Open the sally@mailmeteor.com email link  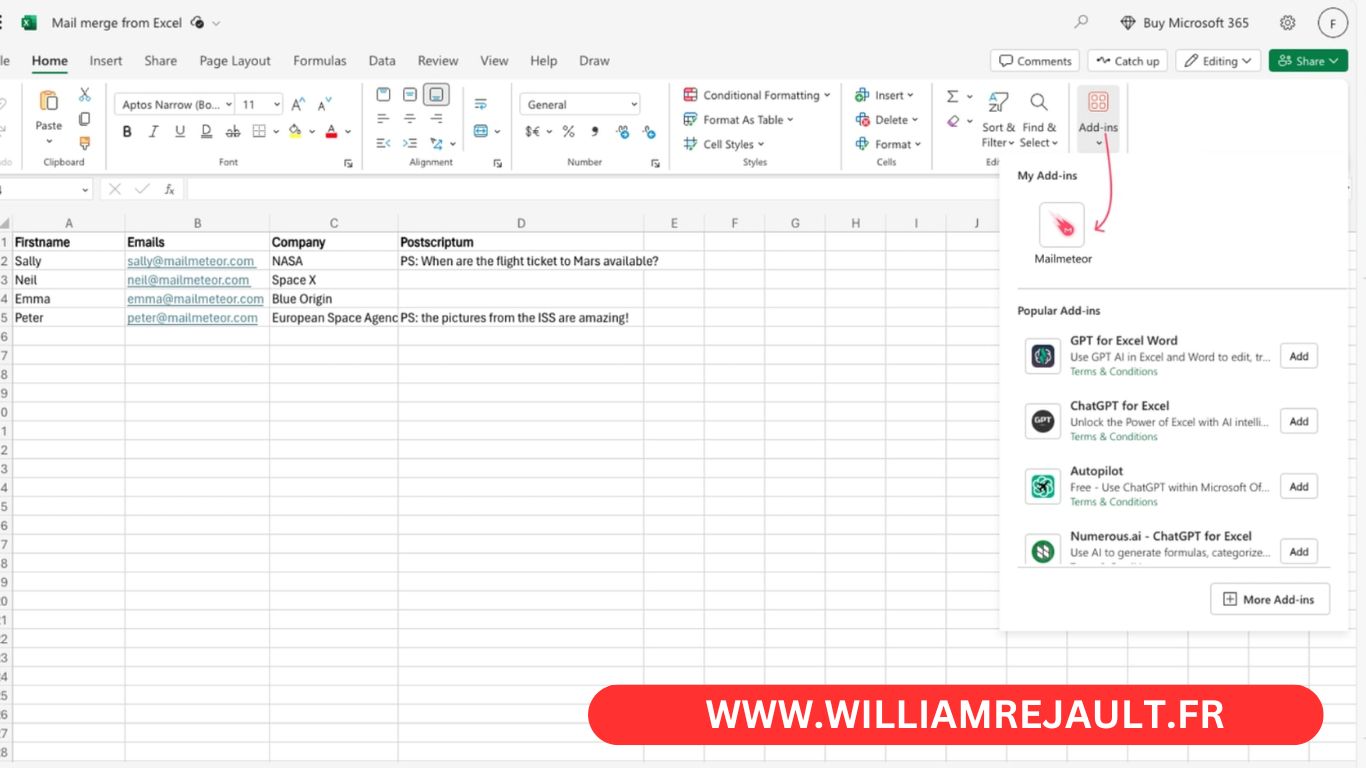coord(190,261)
